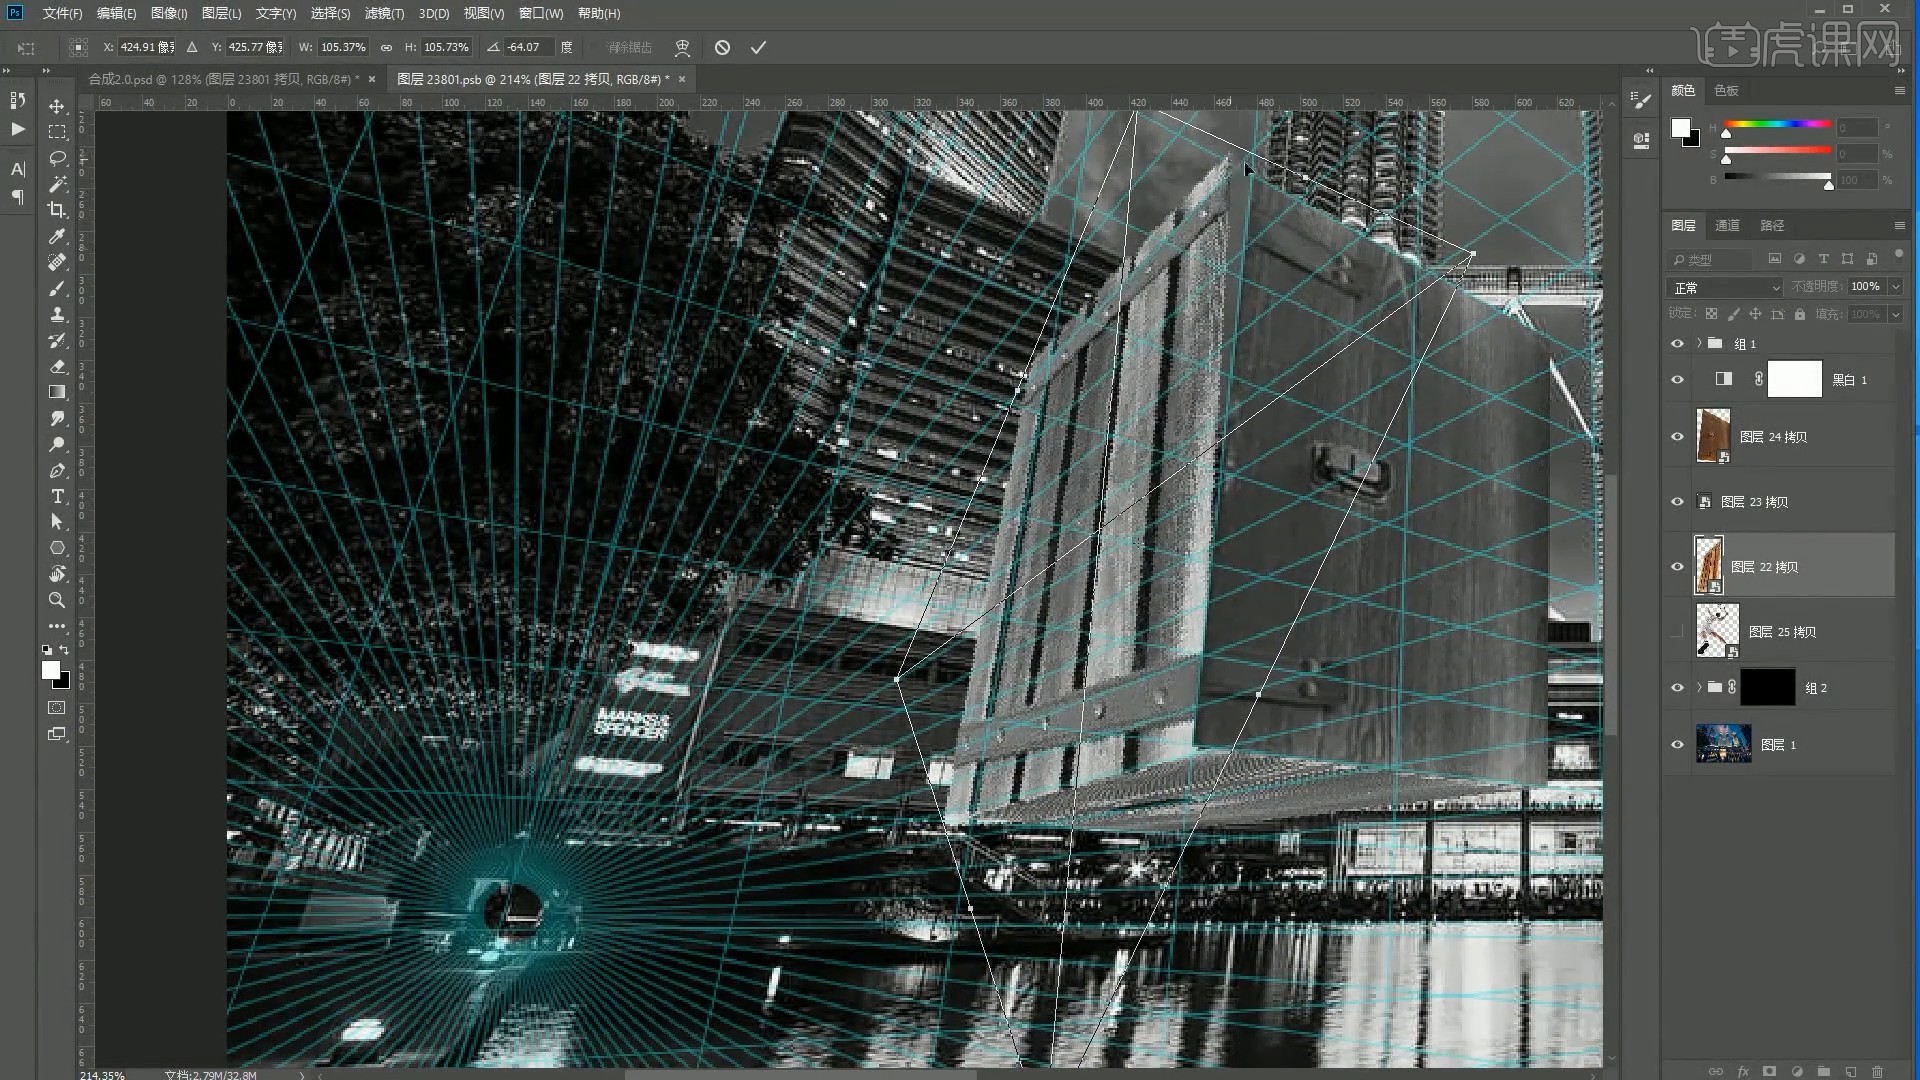This screenshot has width=1920, height=1080.
Task: Open the 滤镜(T) menu
Action: [384, 13]
